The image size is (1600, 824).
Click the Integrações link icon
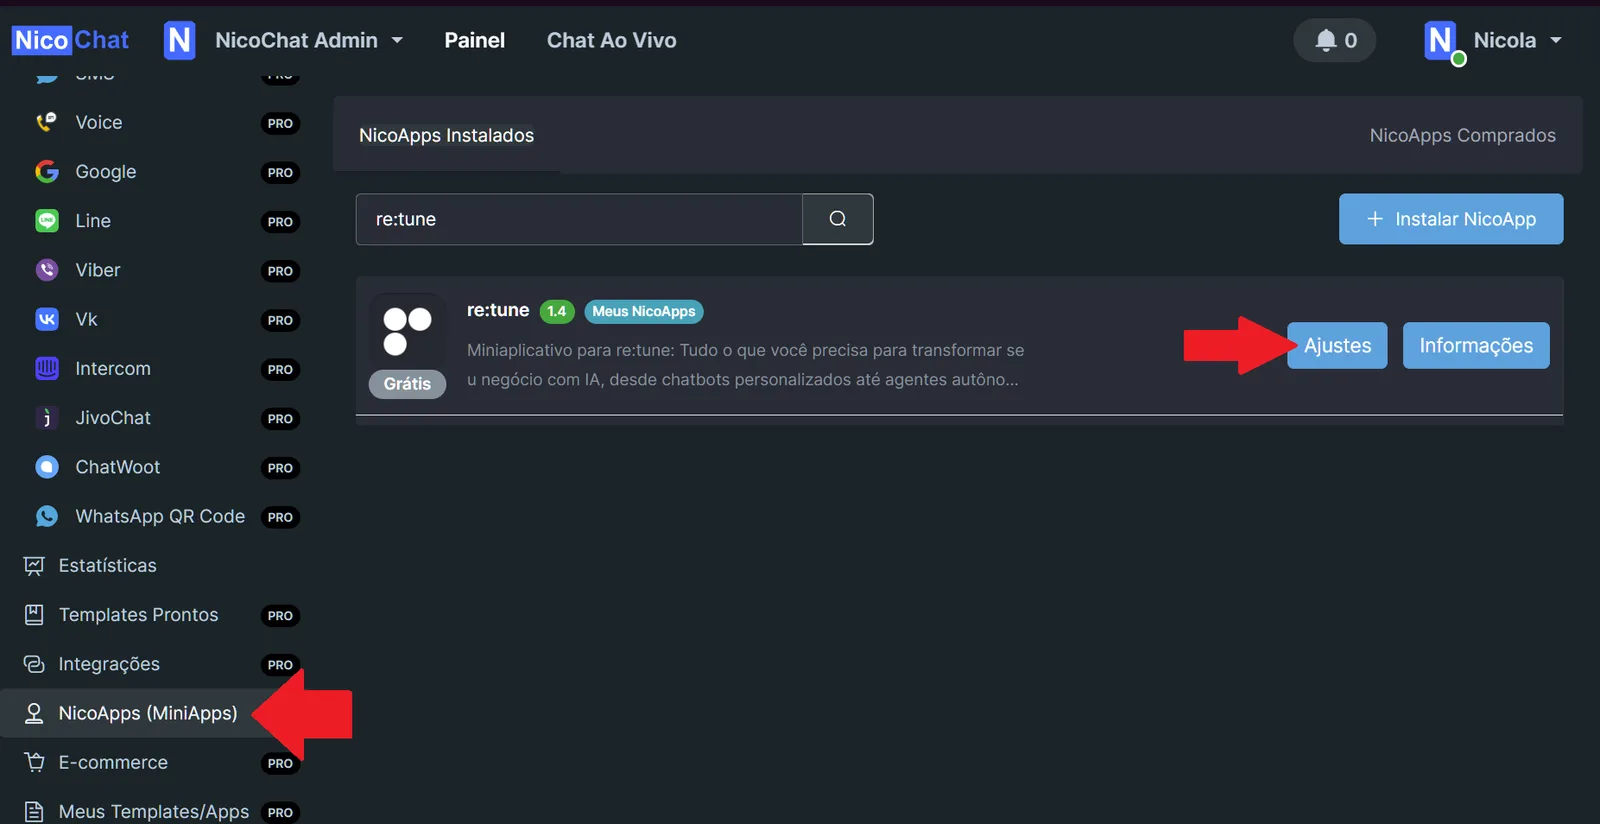pyautogui.click(x=34, y=664)
